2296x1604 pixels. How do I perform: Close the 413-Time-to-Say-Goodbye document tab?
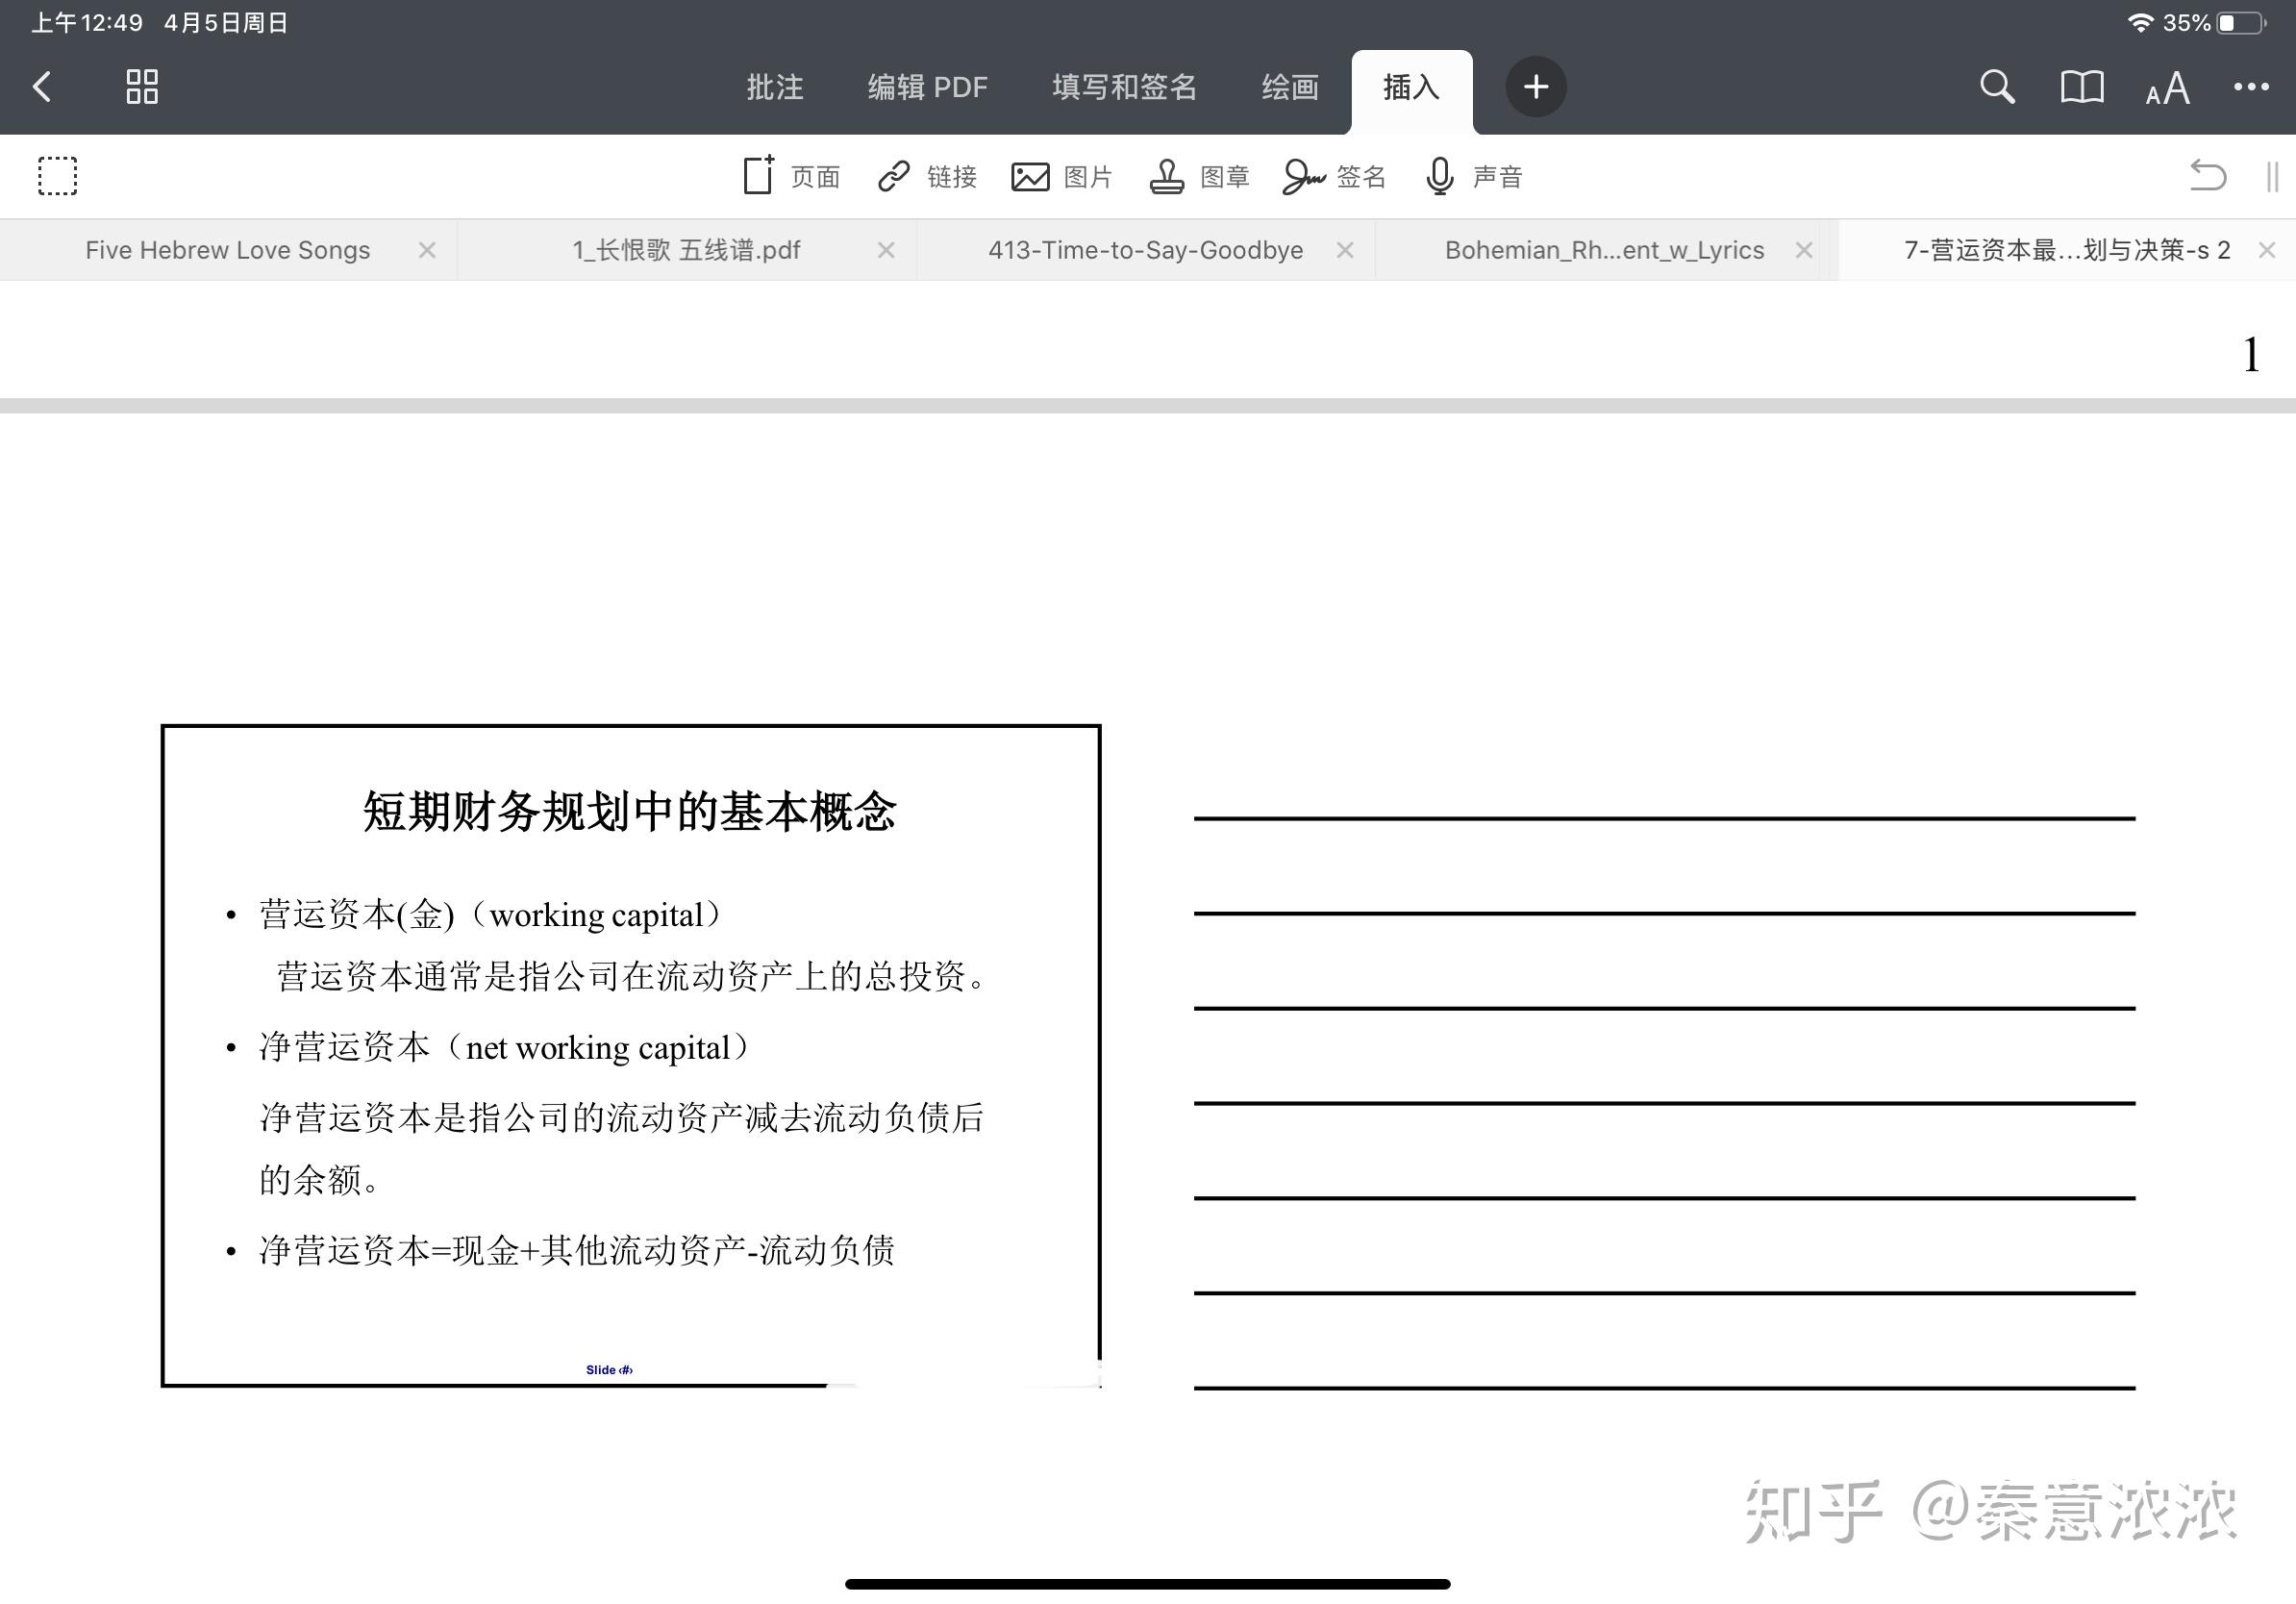[x=1345, y=250]
